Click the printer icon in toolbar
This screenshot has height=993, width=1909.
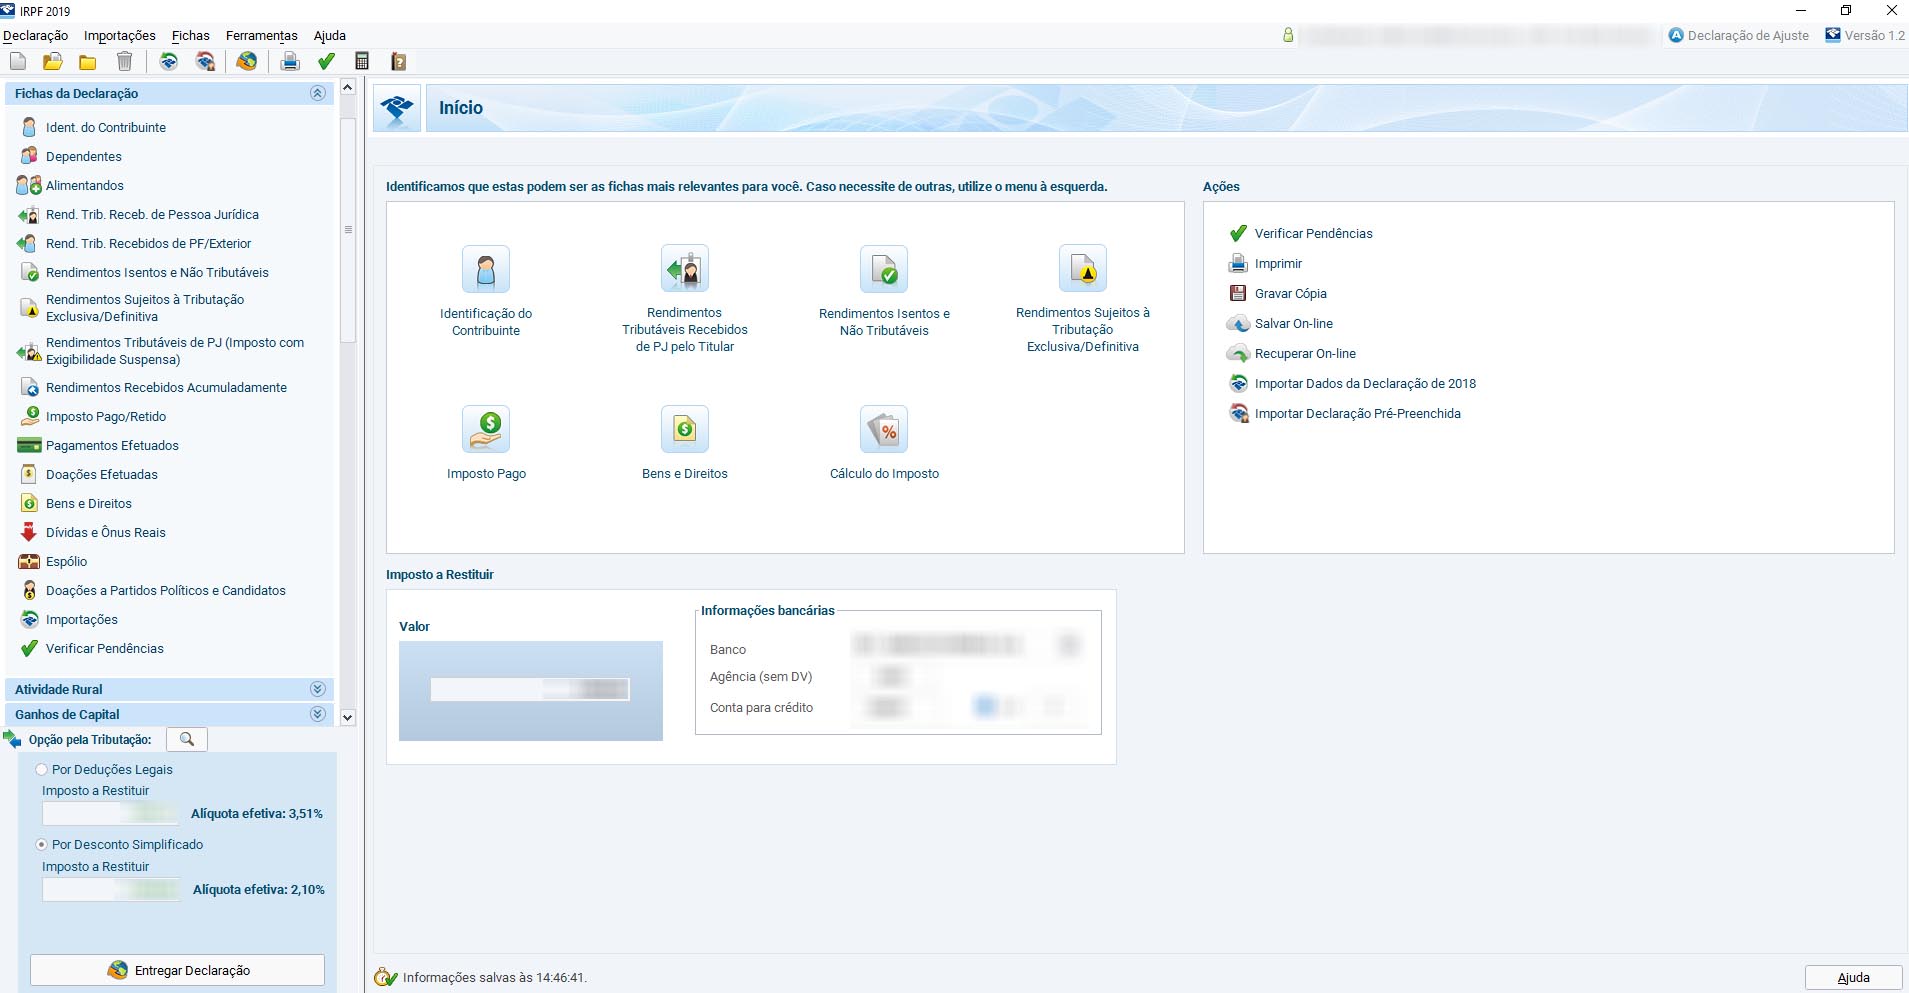pos(290,62)
